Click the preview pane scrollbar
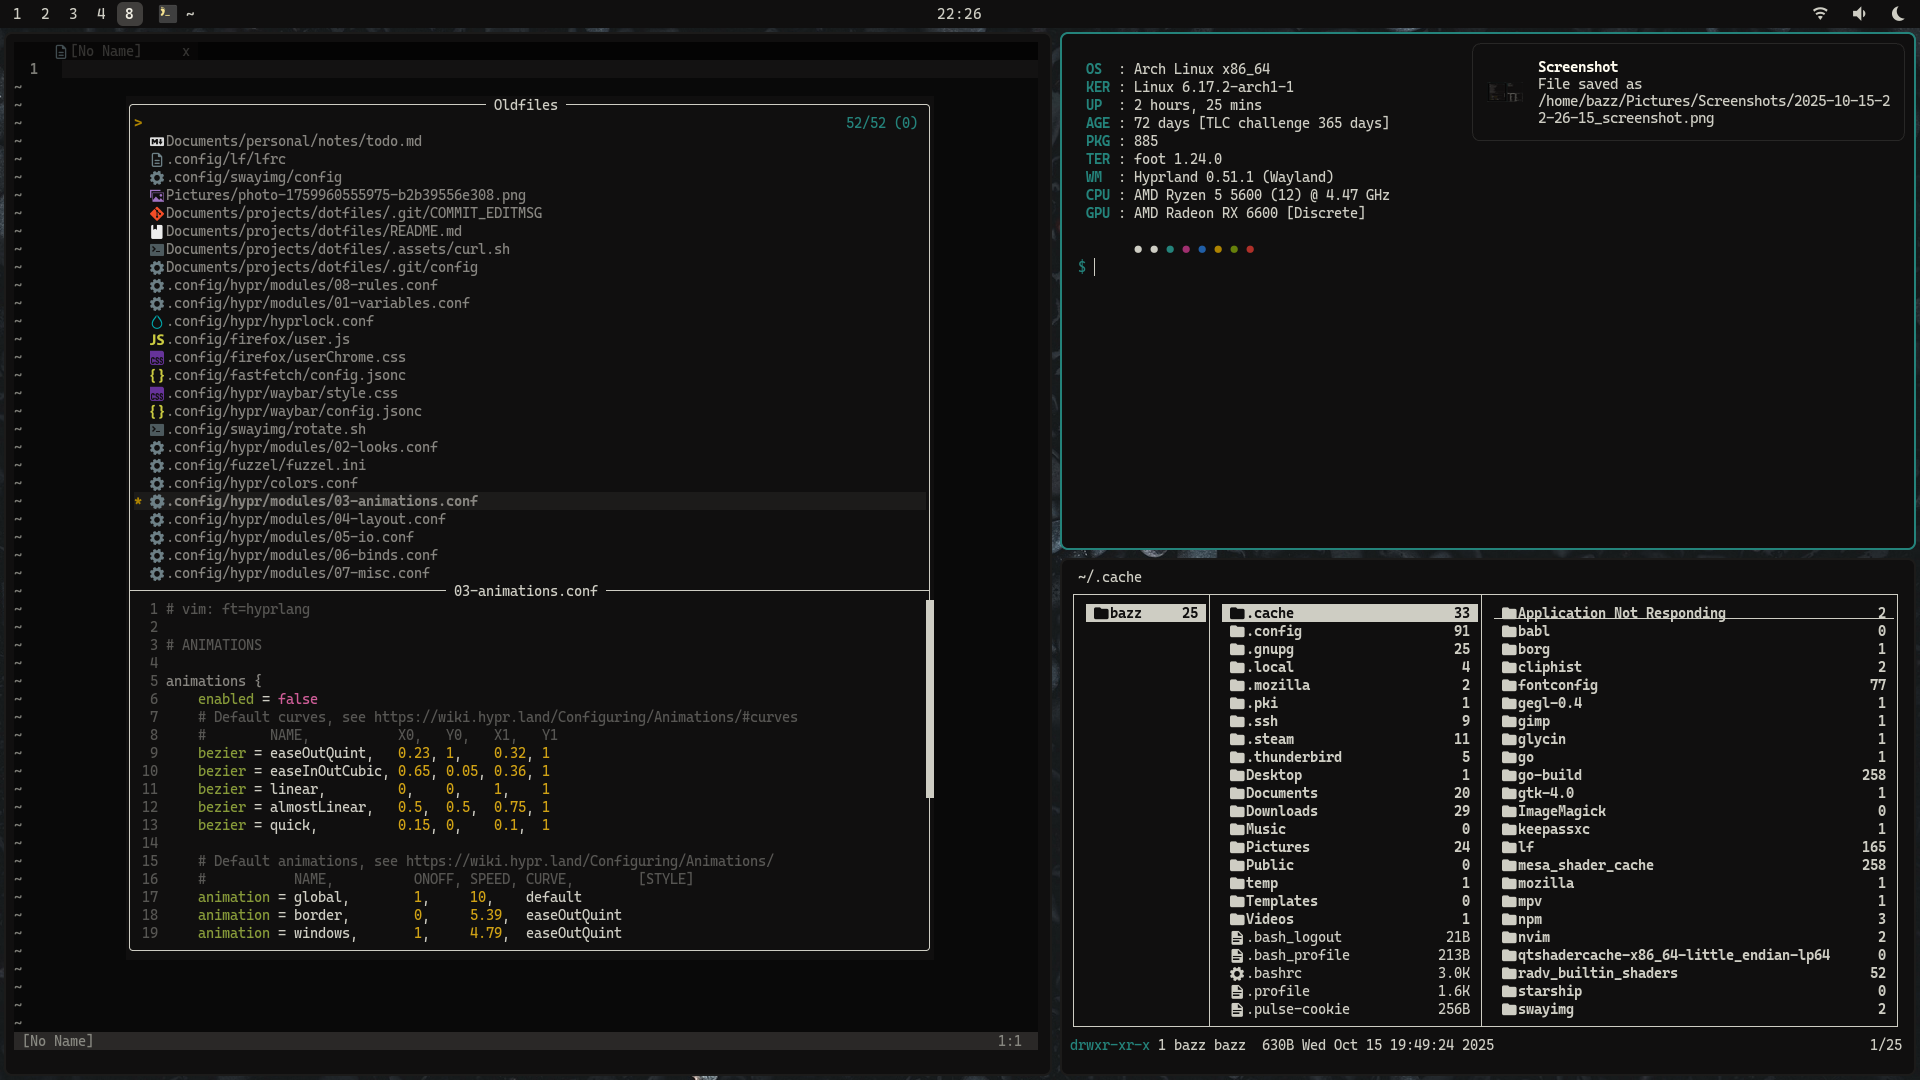 tap(930, 698)
